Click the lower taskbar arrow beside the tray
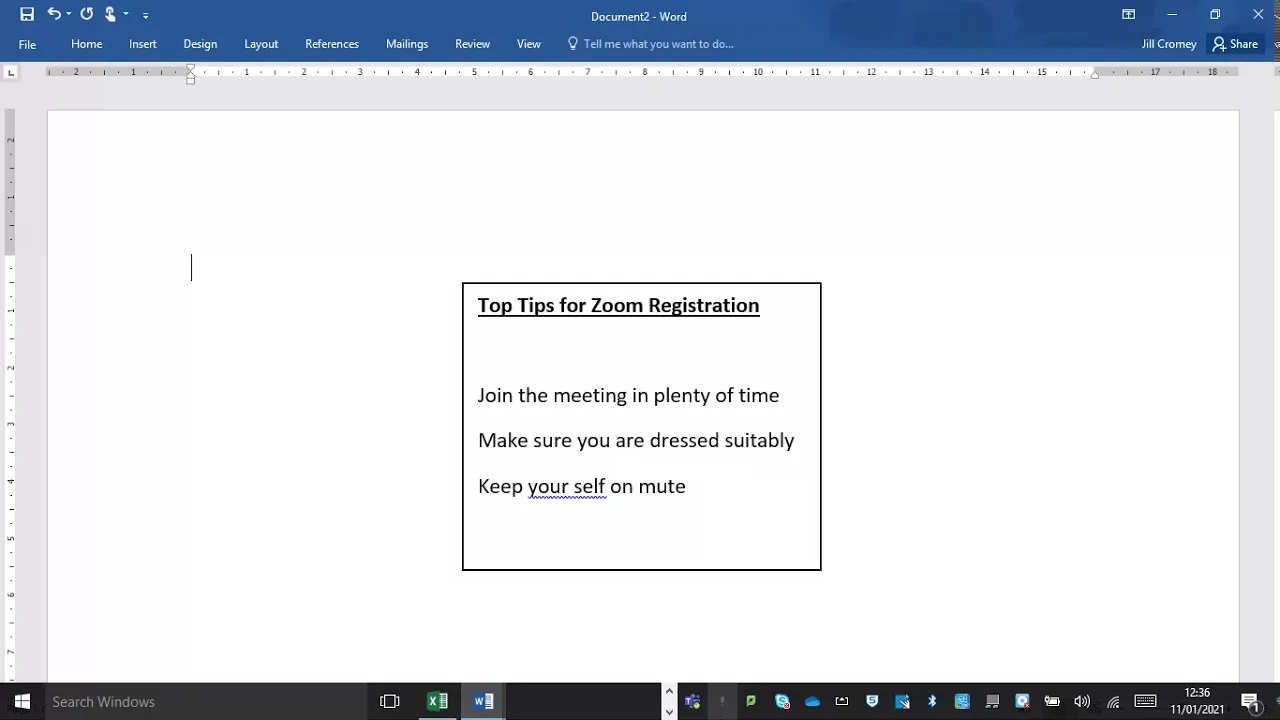Screen dimensions: 1280x720 (669, 712)
